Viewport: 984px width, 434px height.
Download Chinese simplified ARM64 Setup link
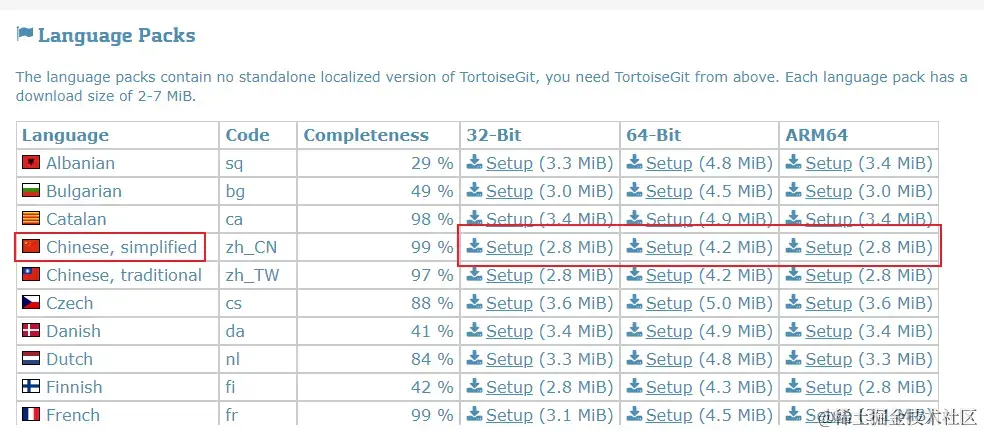click(828, 248)
